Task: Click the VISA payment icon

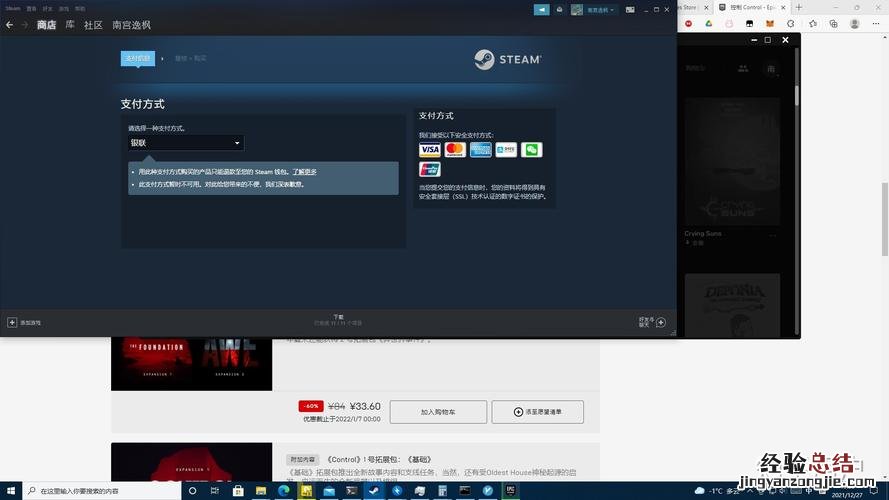Action: (430, 150)
